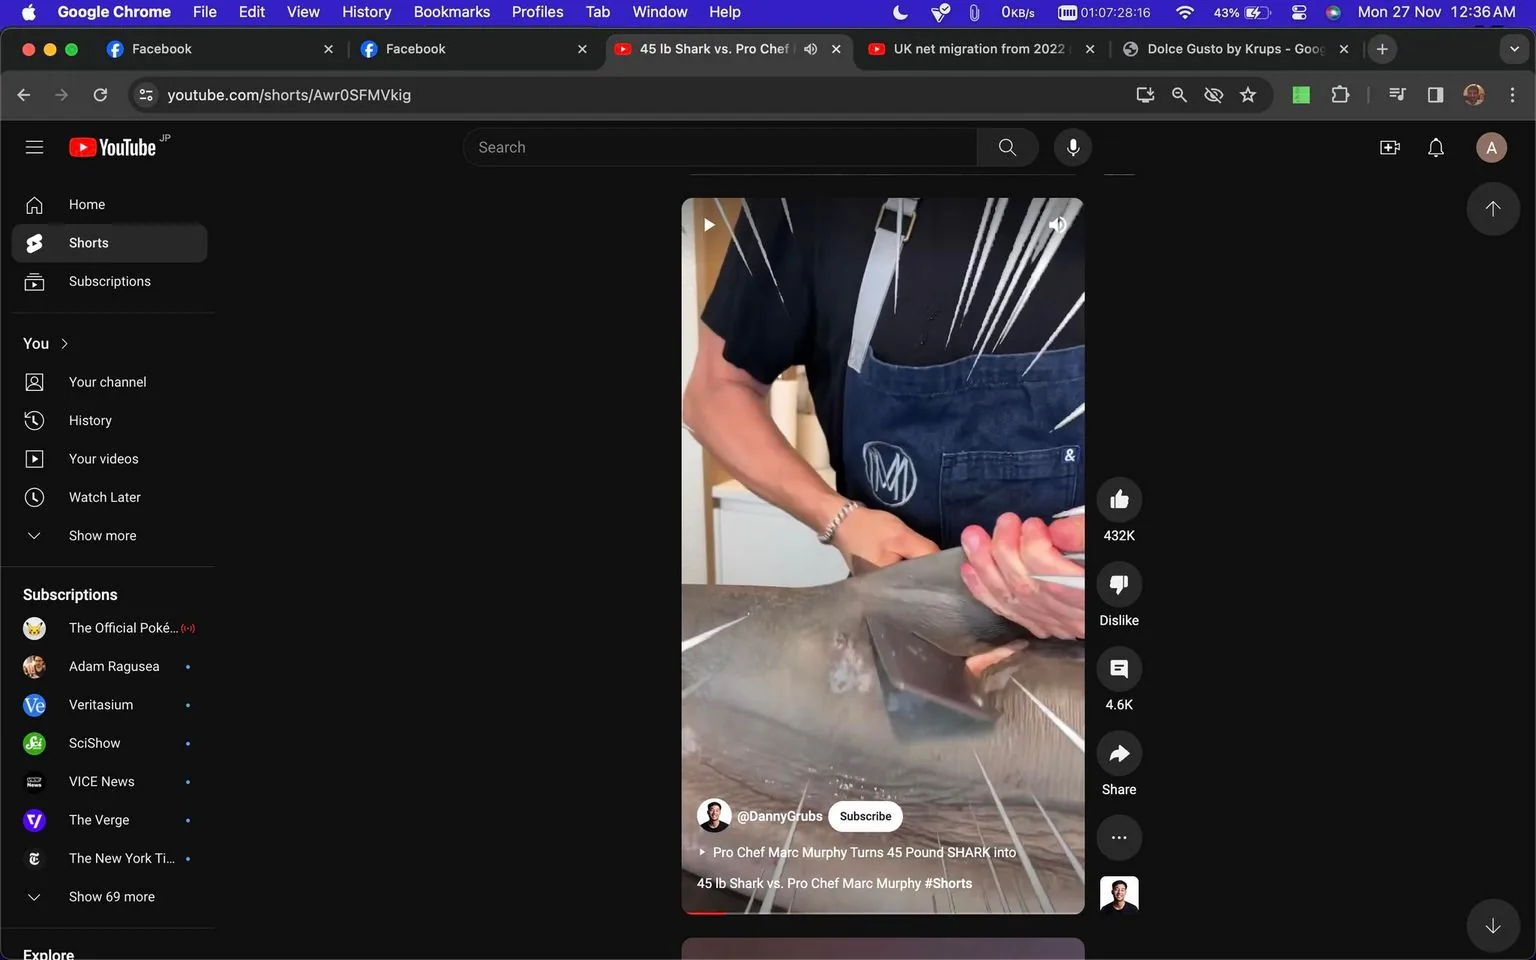The width and height of the screenshot is (1536, 960).
Task: Open the Create video icon
Action: [x=1389, y=147]
